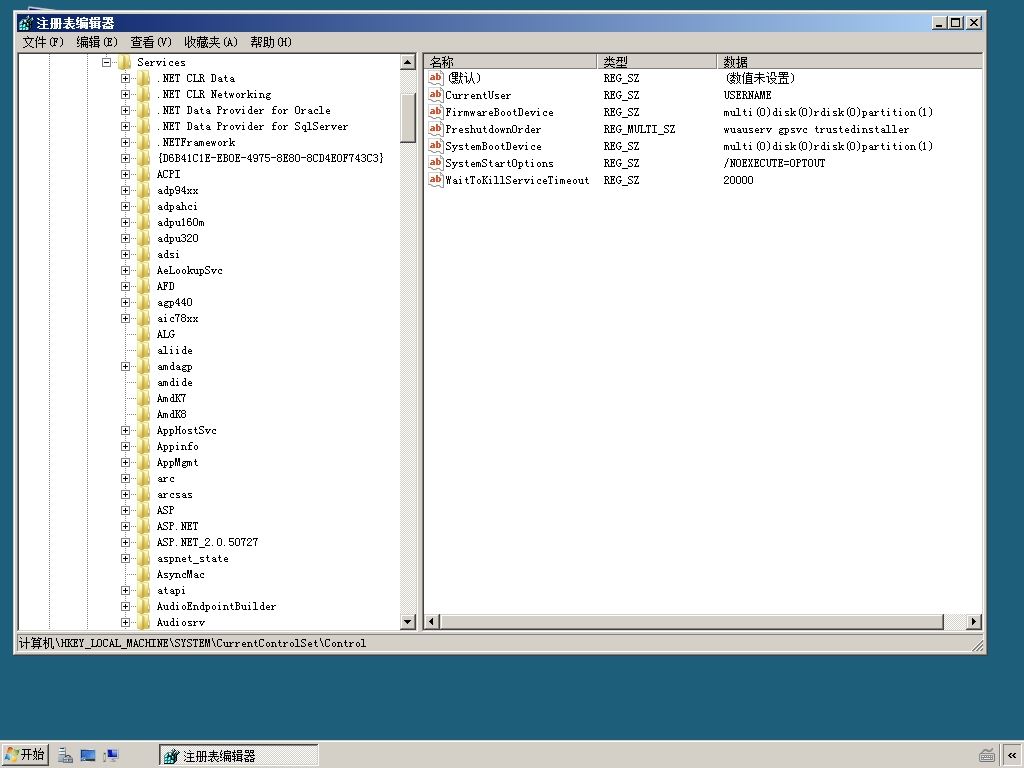Click the USERNAME data cell
1024x768 pixels.
(747, 95)
